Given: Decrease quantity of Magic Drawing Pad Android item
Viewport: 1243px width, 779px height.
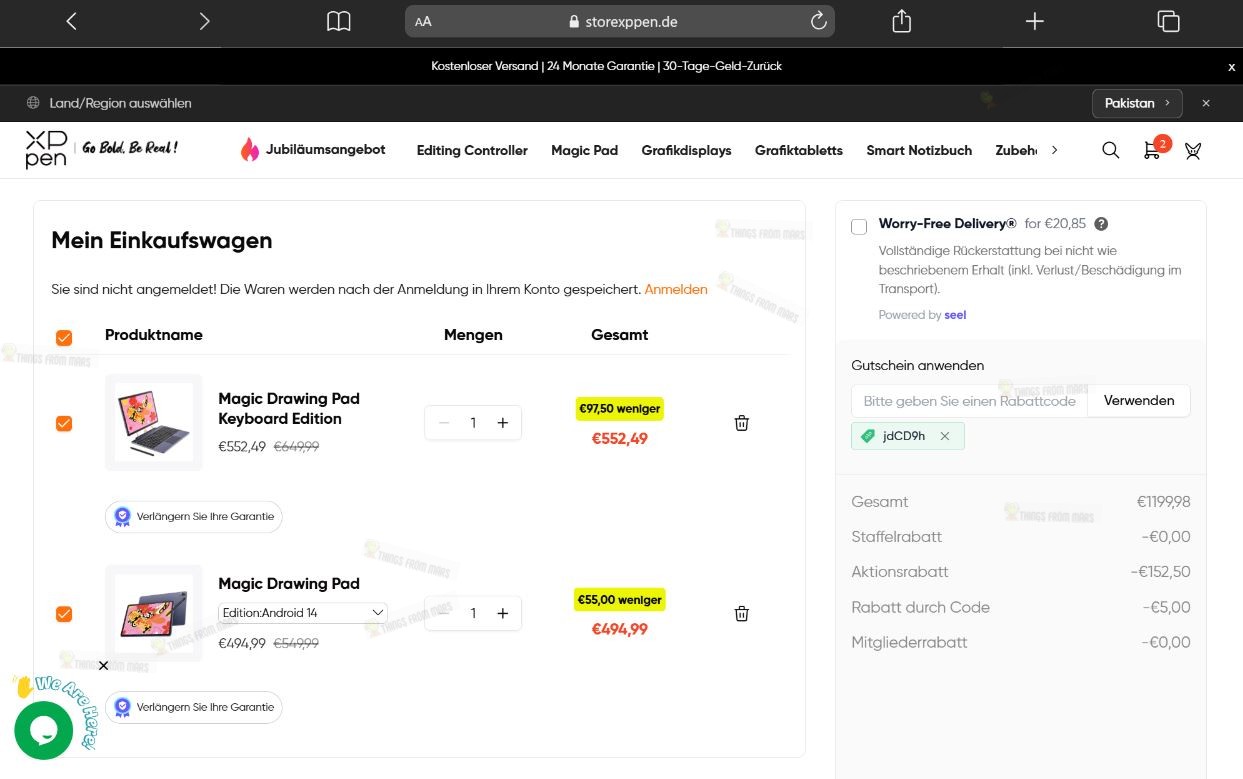Looking at the screenshot, I should click(x=444, y=613).
